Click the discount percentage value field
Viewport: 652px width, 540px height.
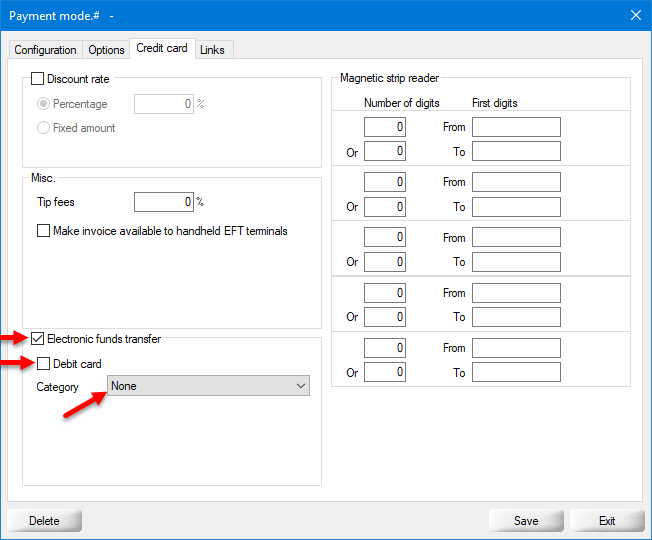163,104
